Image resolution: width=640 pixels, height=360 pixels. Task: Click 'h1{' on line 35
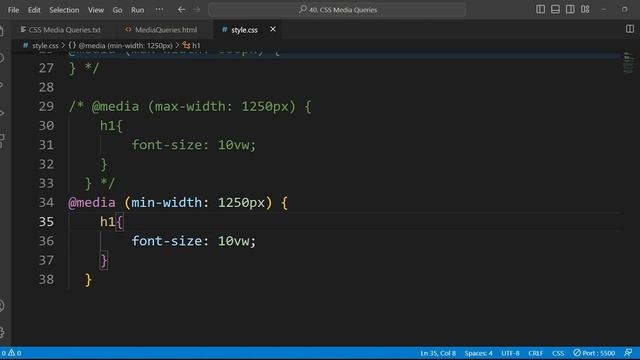(111, 222)
